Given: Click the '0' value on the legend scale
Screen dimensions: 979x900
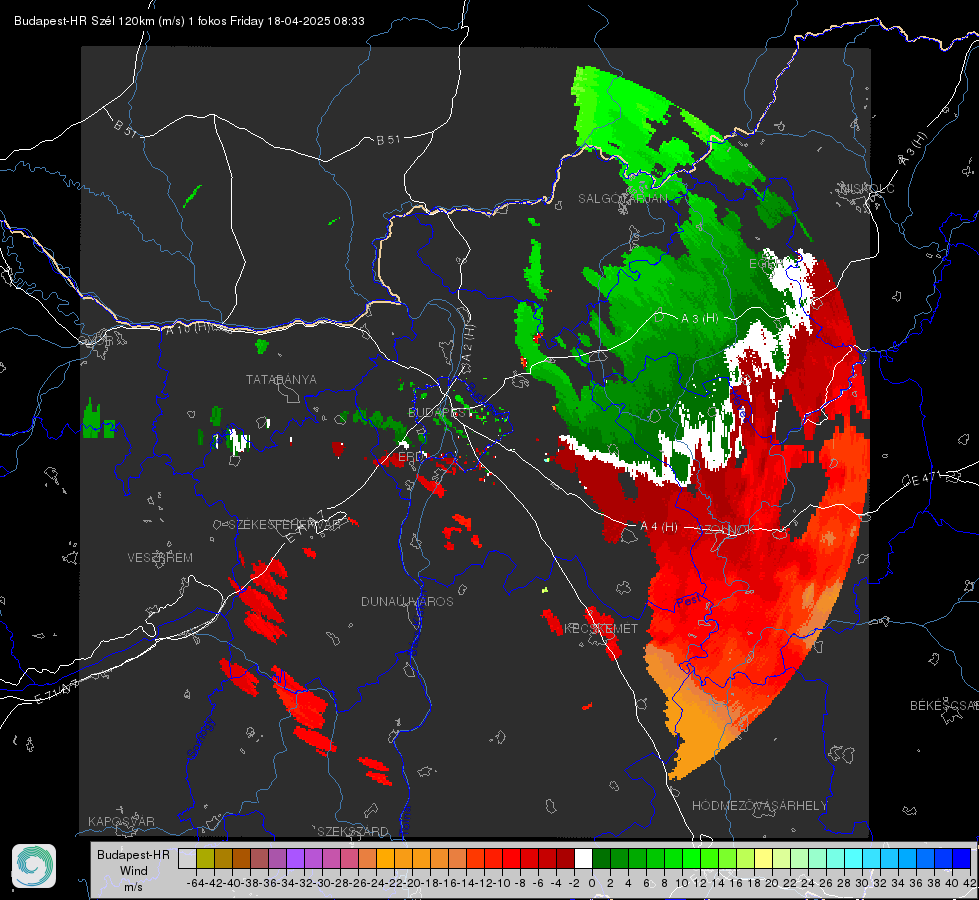Looking at the screenshot, I should 592,883.
